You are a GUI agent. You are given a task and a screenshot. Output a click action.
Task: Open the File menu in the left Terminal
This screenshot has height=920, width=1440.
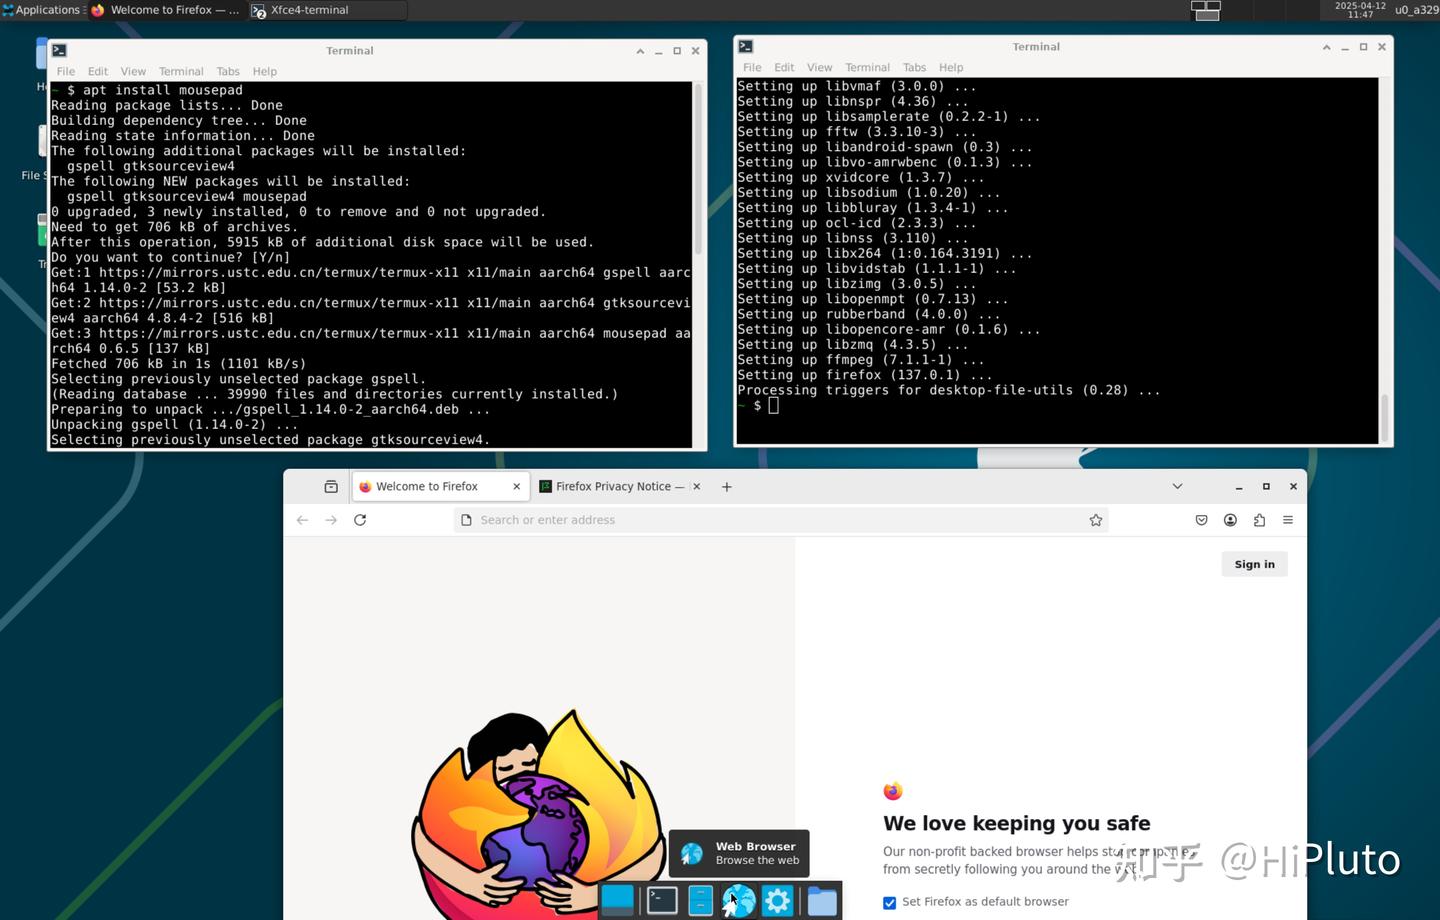65,71
